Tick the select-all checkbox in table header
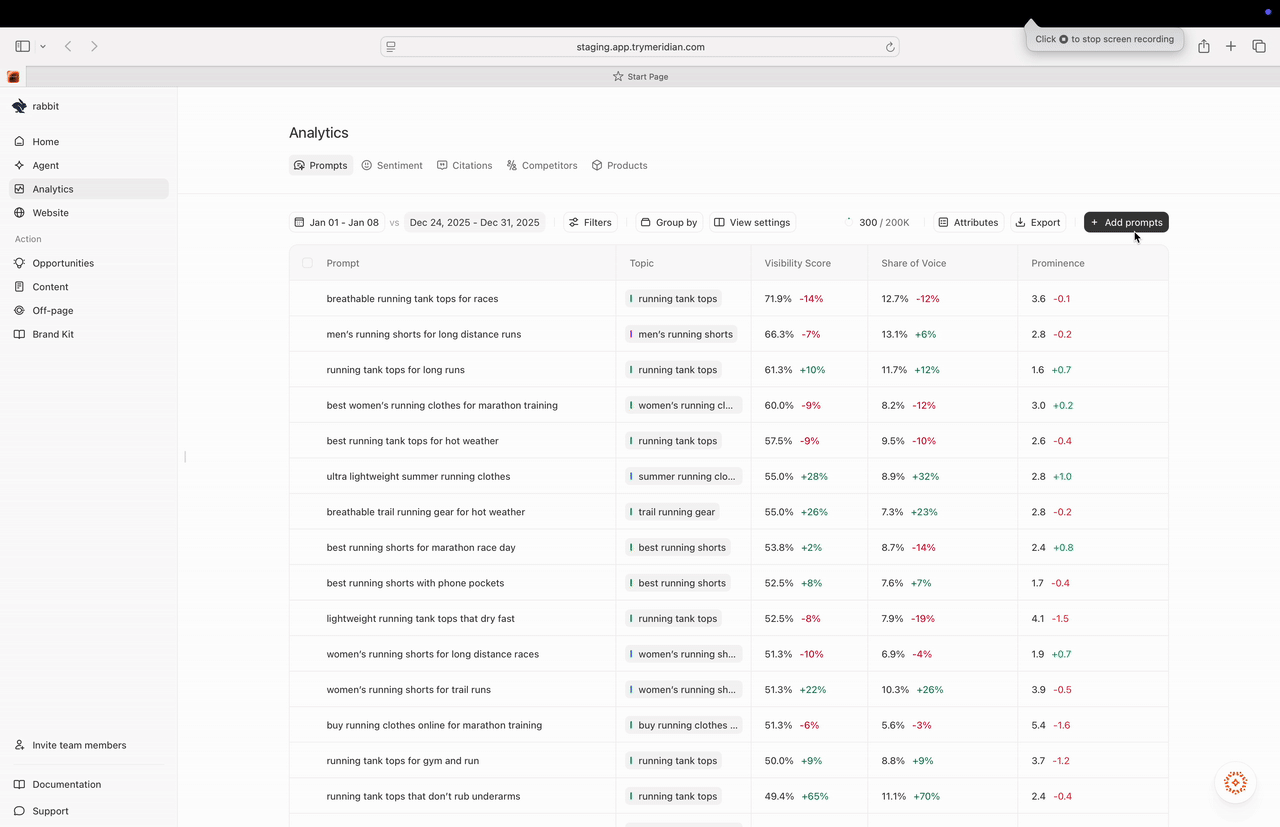The image size is (1280, 827). [x=307, y=263]
